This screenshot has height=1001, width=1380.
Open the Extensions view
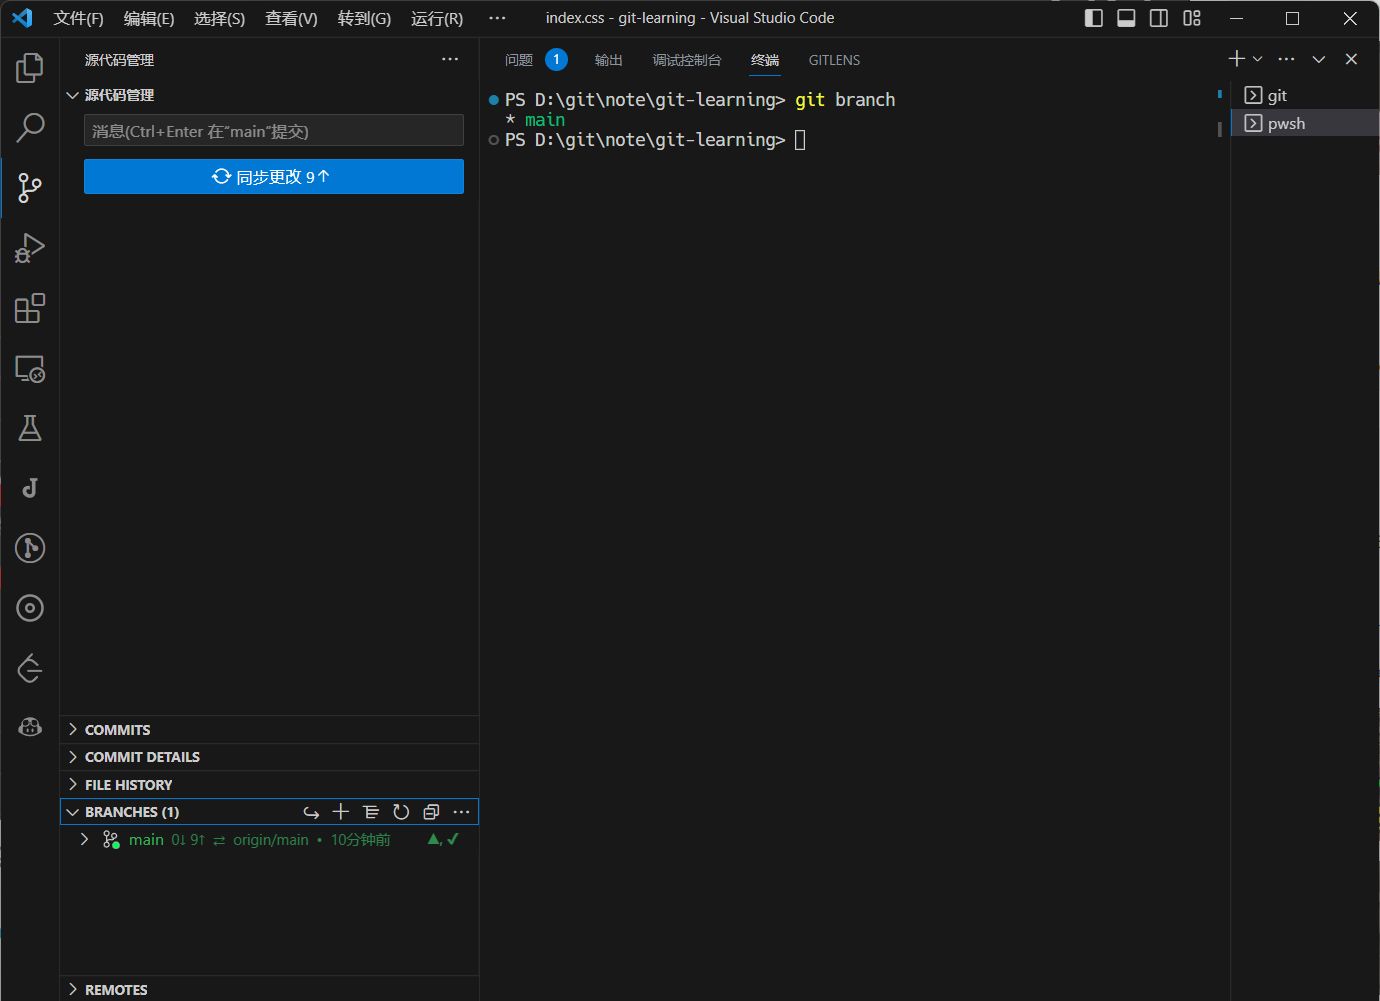pyautogui.click(x=30, y=308)
